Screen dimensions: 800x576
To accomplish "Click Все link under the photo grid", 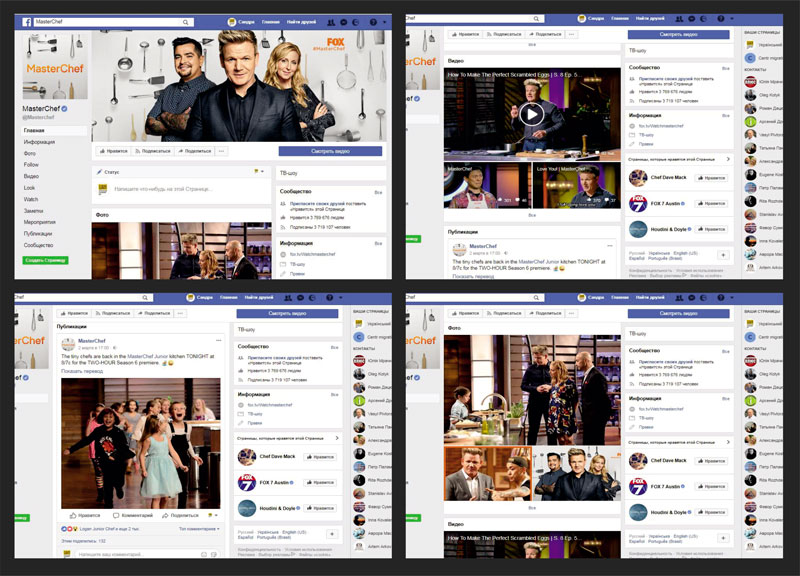I will [x=532, y=508].
